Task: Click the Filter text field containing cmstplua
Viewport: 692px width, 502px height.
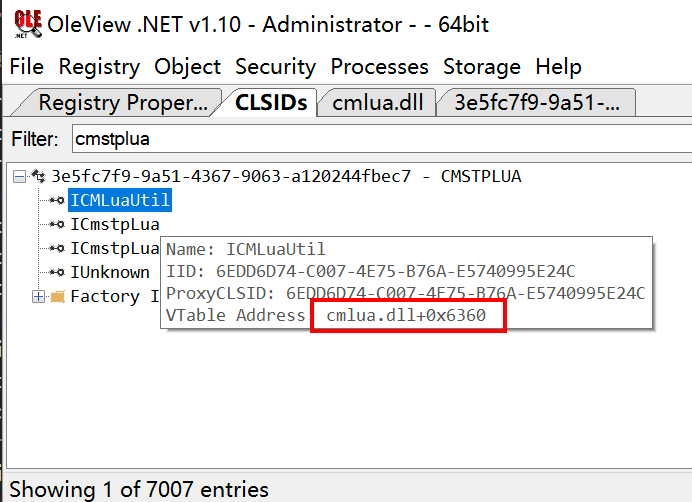Action: pyautogui.click(x=382, y=139)
